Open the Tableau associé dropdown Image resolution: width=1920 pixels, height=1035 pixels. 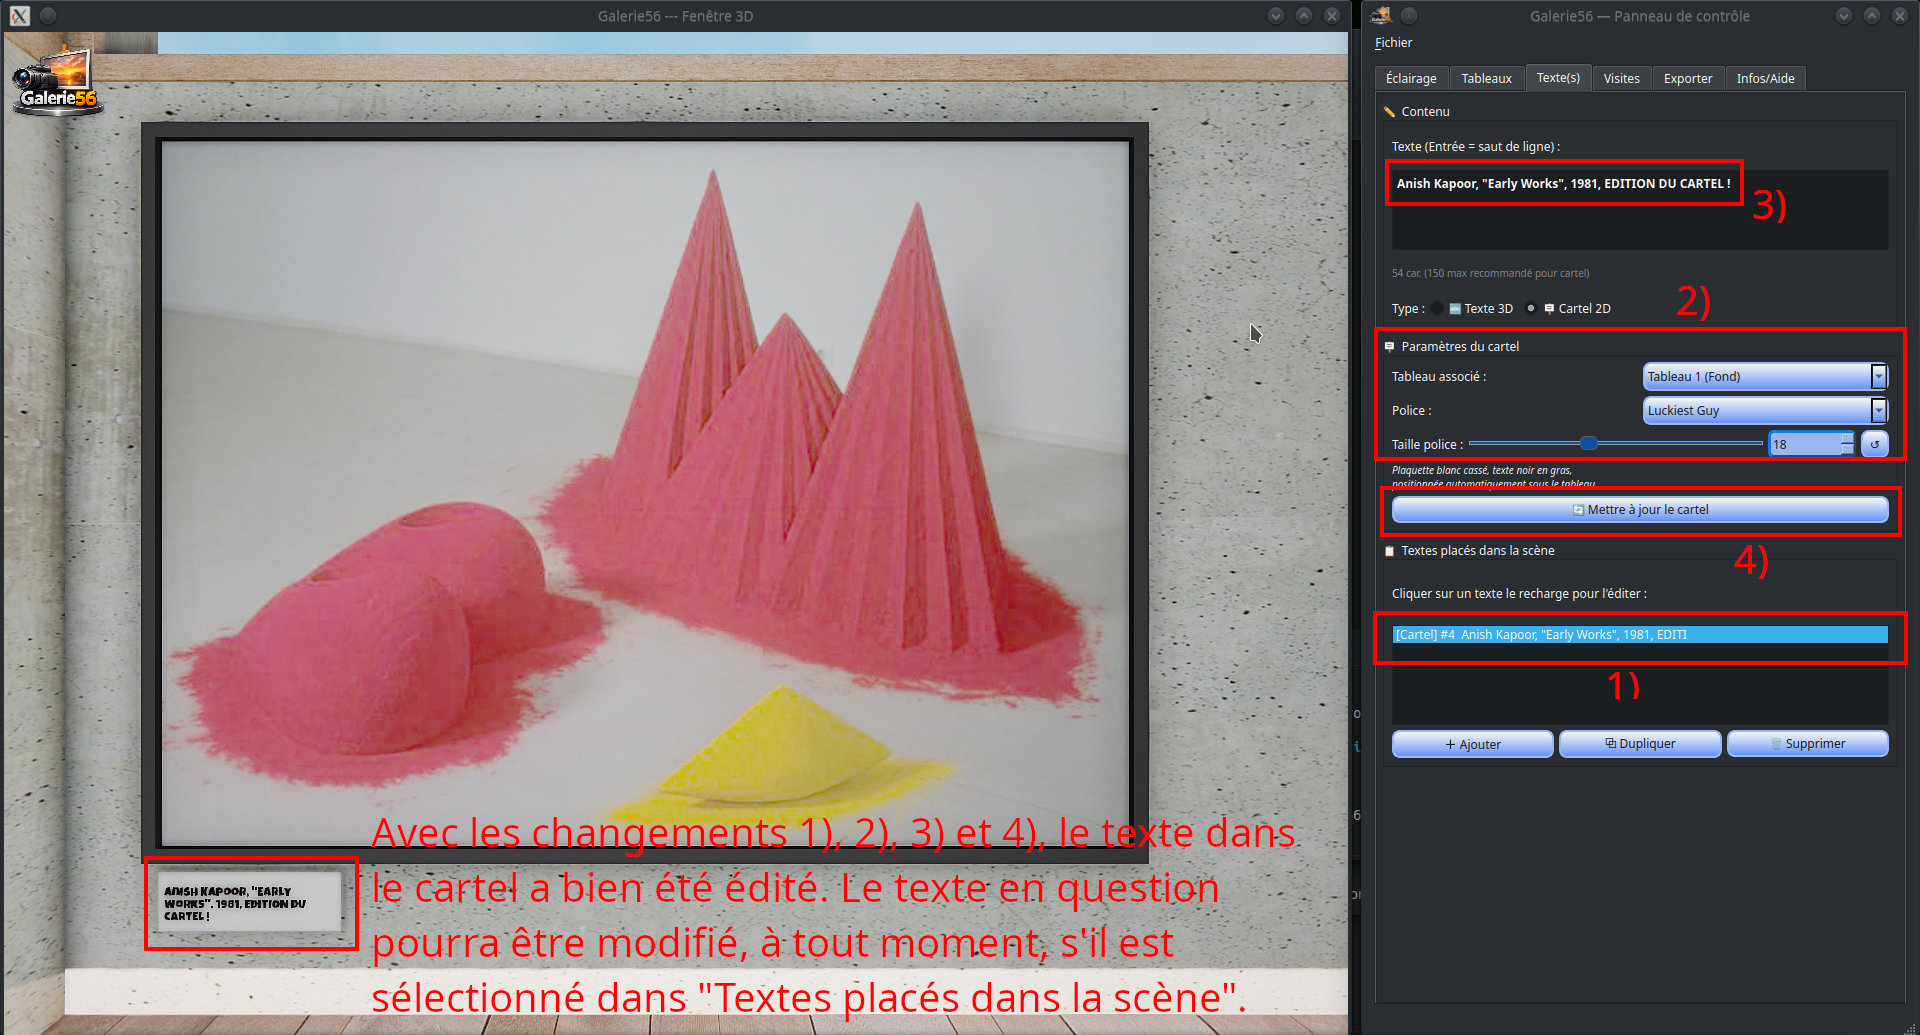click(1765, 377)
